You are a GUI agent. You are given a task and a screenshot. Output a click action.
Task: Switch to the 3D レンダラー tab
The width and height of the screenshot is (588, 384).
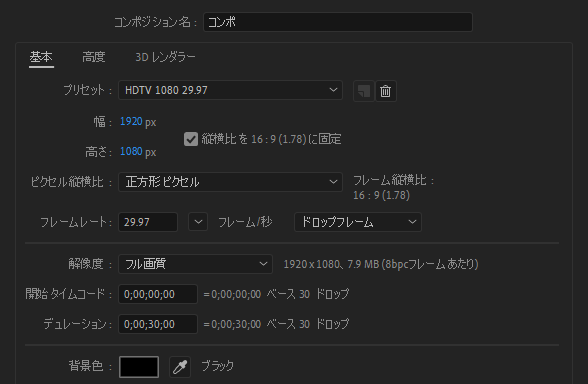point(165,57)
